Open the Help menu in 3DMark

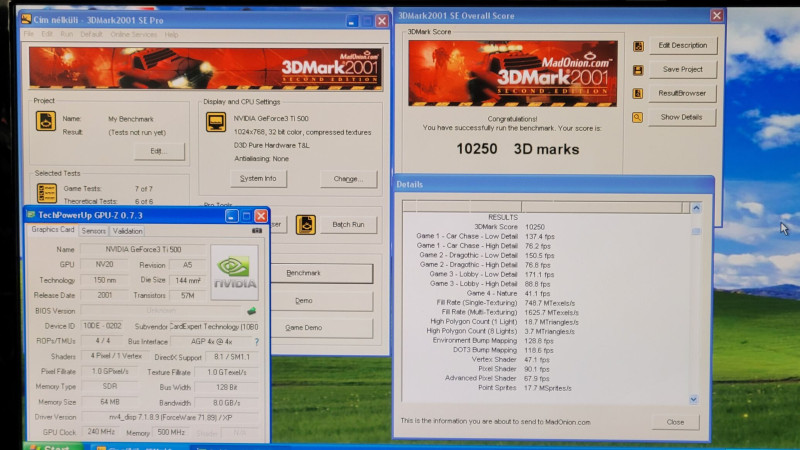[x=171, y=34]
